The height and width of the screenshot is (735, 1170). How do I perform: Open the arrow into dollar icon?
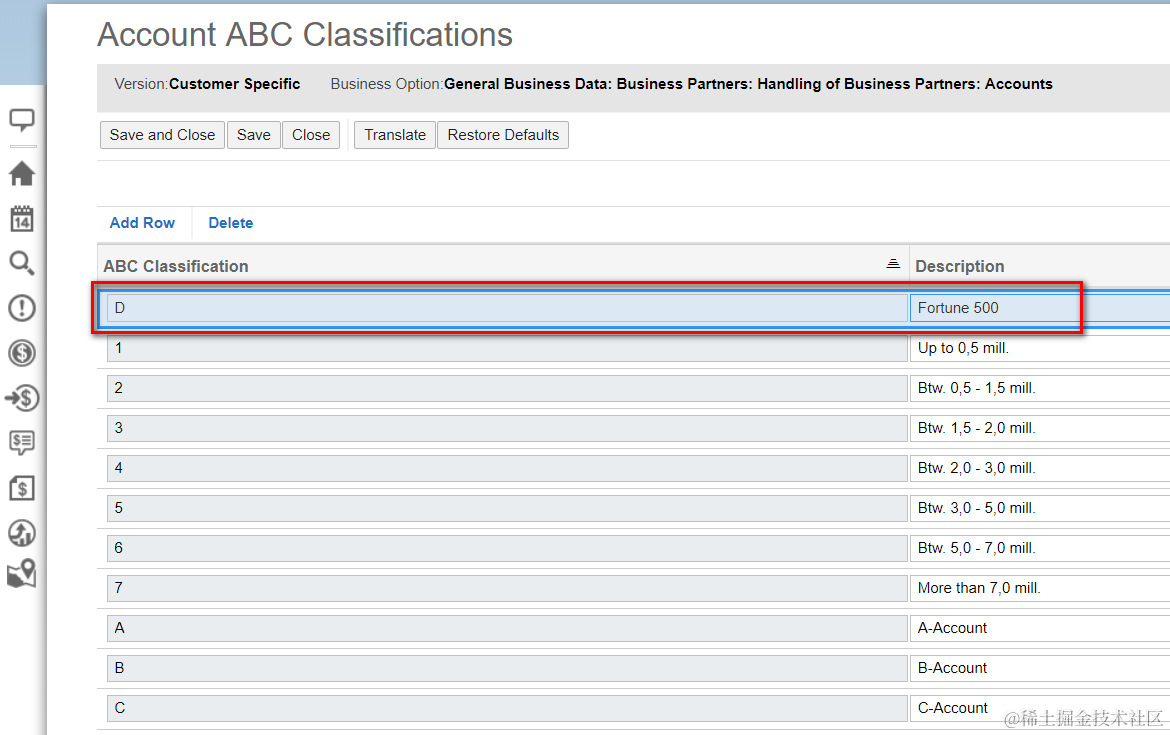tap(22, 398)
